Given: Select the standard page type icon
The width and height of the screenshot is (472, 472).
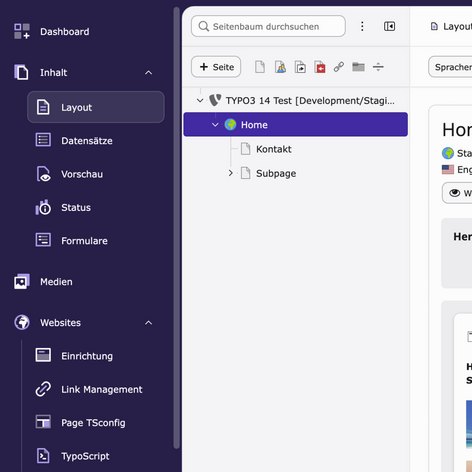Looking at the screenshot, I should 260,67.
